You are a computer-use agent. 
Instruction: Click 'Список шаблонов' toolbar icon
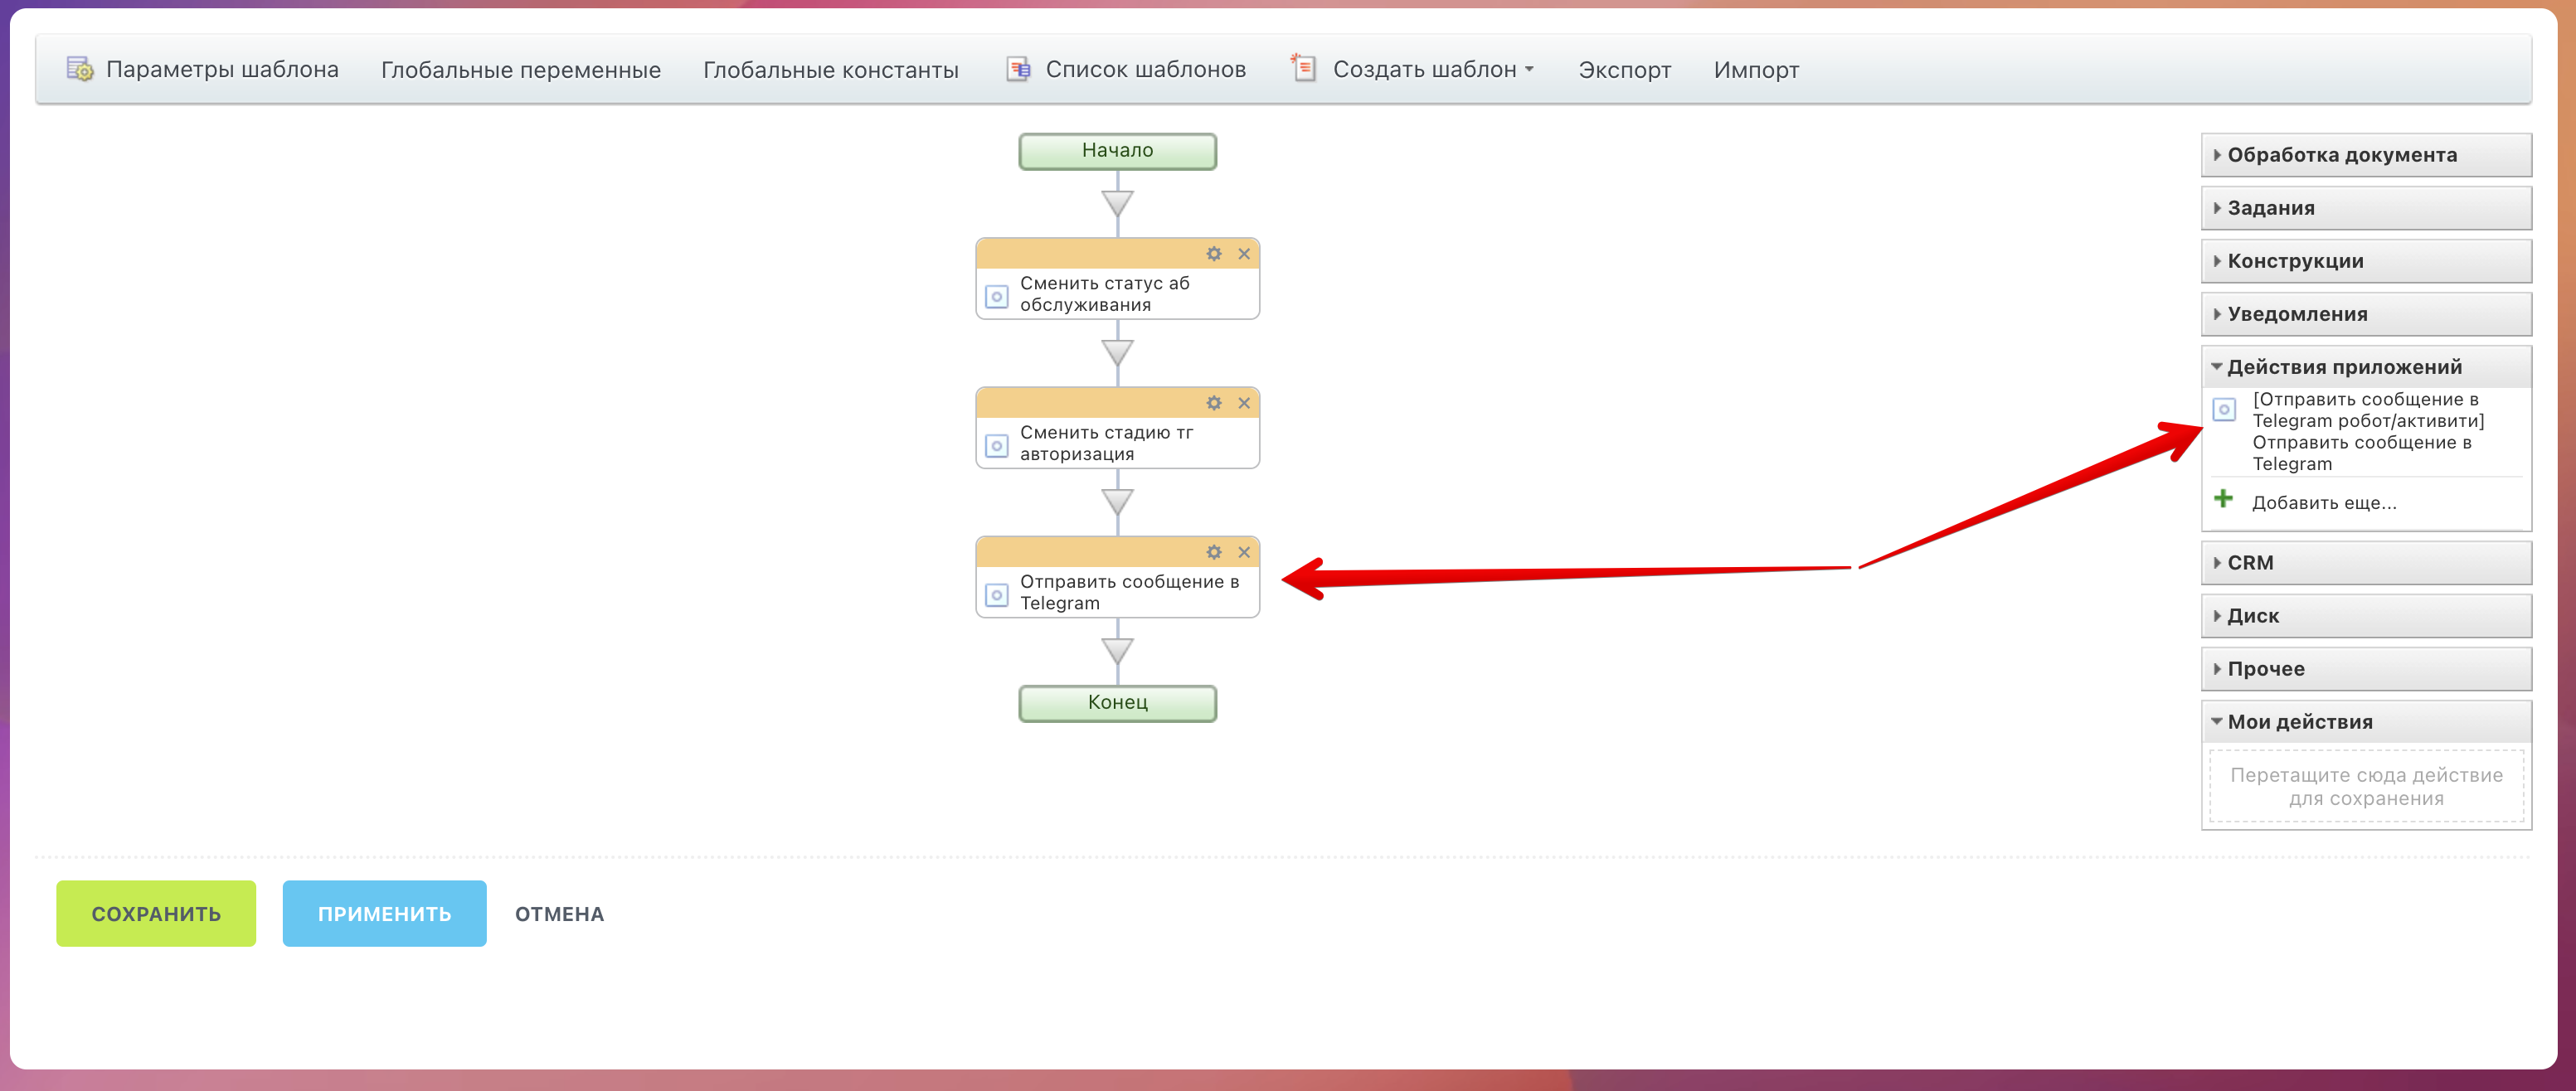1017,69
